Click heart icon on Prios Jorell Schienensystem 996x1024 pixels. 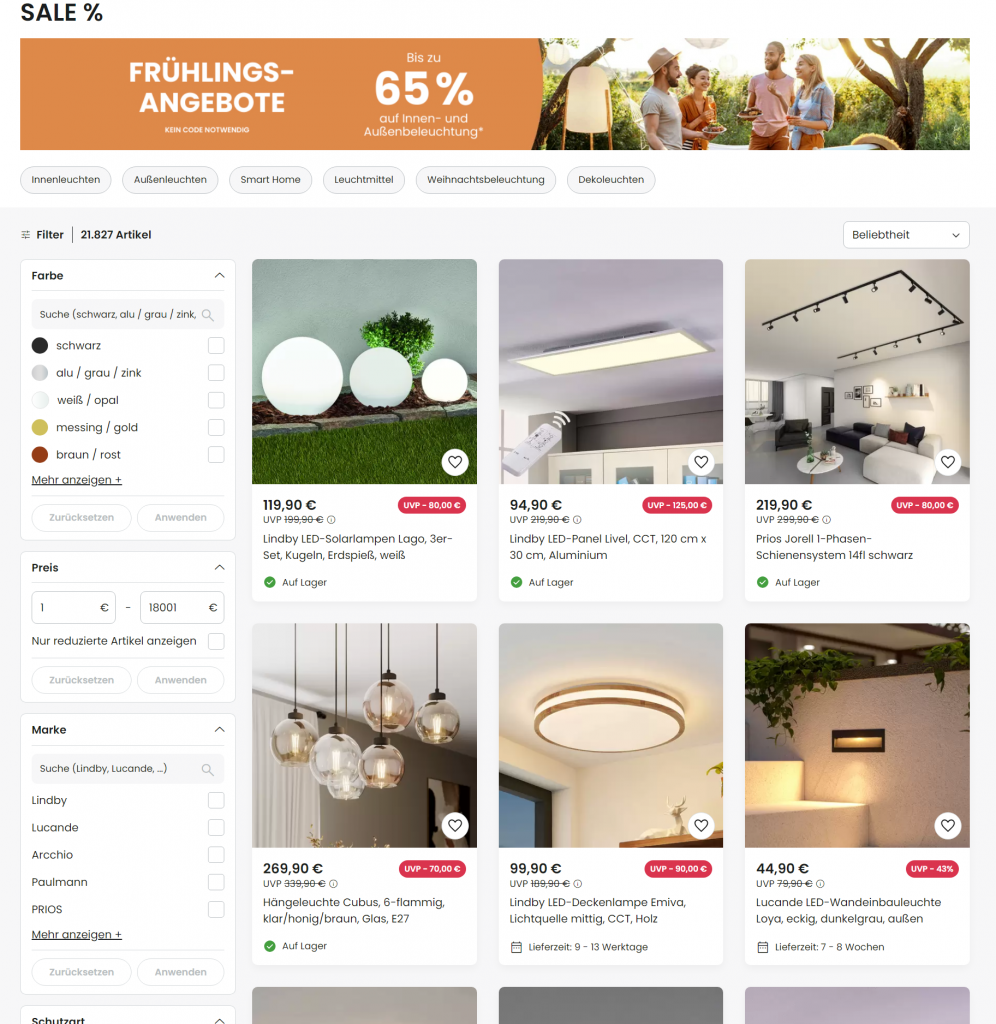point(948,462)
